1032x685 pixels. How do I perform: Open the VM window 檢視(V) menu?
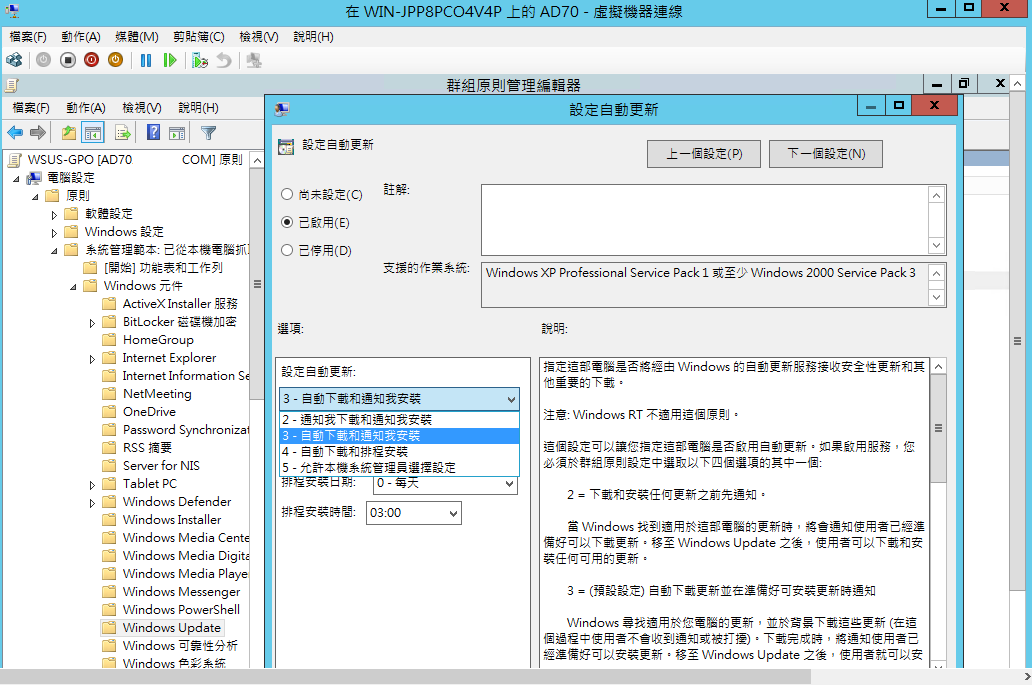(259, 37)
